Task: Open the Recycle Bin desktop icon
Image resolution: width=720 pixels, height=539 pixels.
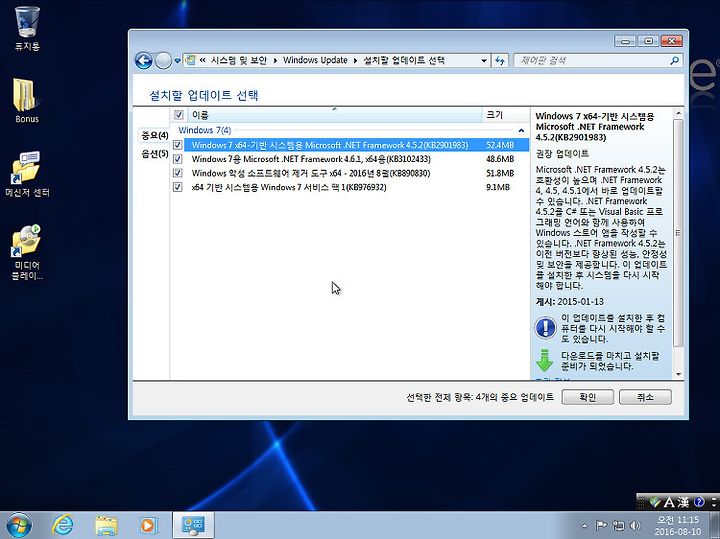Action: tap(27, 28)
